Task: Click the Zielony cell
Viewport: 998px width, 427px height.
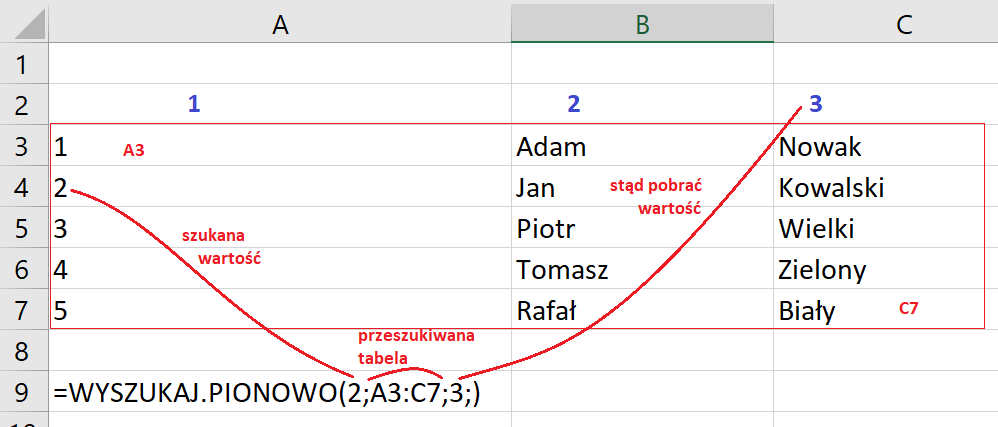Action: [822, 270]
